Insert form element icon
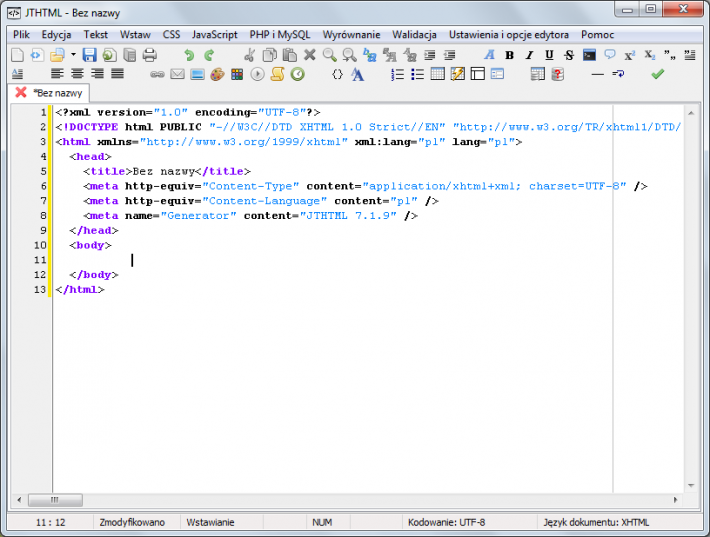Viewport: 710px width, 537px height. coord(497,74)
